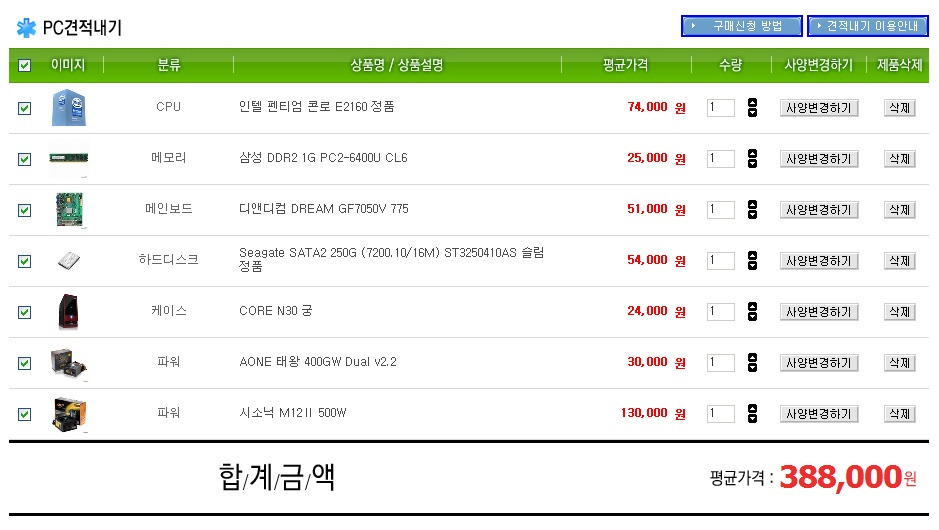
Task: Click the blue PC견적내기 star icon
Action: pyautogui.click(x=26, y=28)
